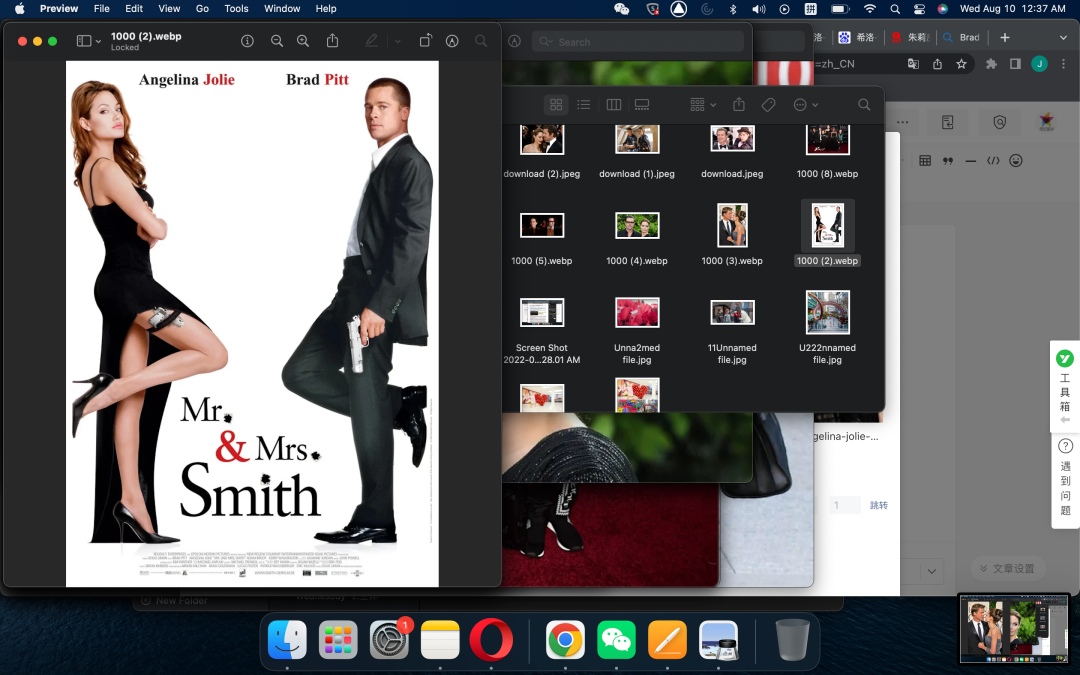Open the Tools menu in menu bar

(236, 9)
